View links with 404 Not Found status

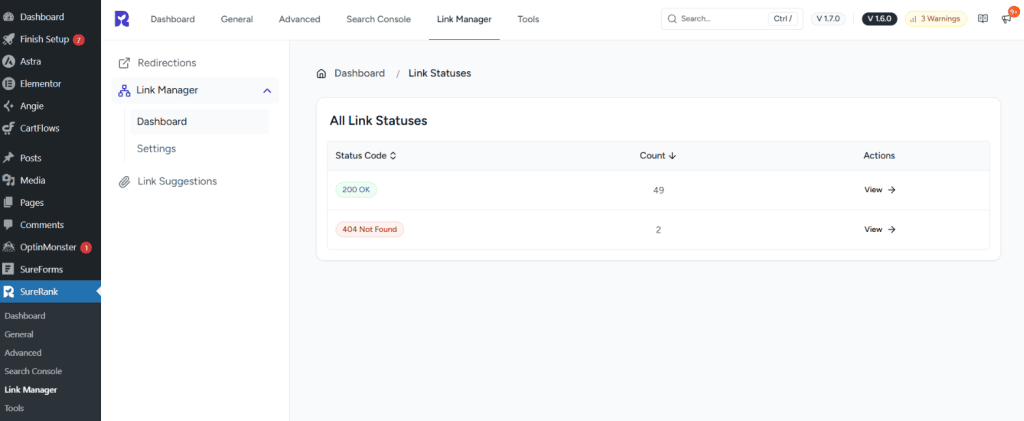880,230
